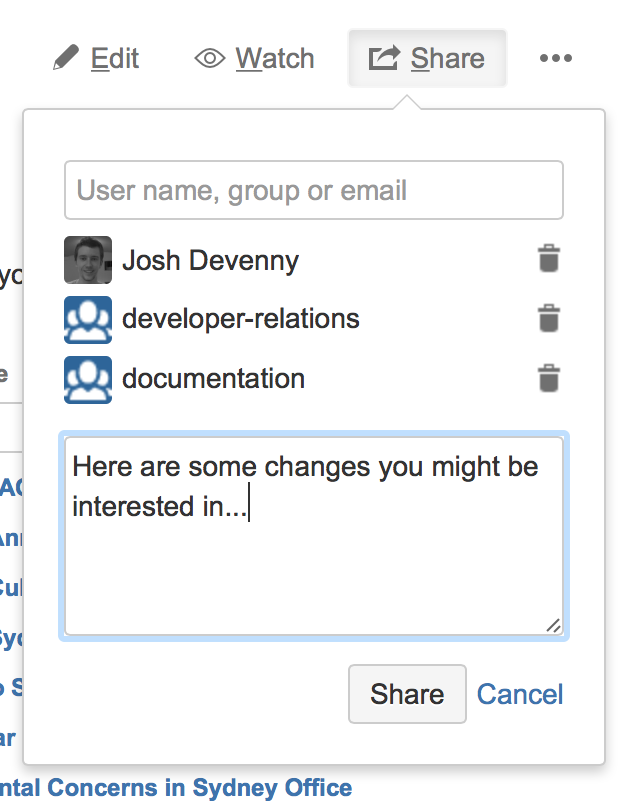Image resolution: width=624 pixels, height=808 pixels.
Task: Click the Watch text label
Action: tap(275, 58)
